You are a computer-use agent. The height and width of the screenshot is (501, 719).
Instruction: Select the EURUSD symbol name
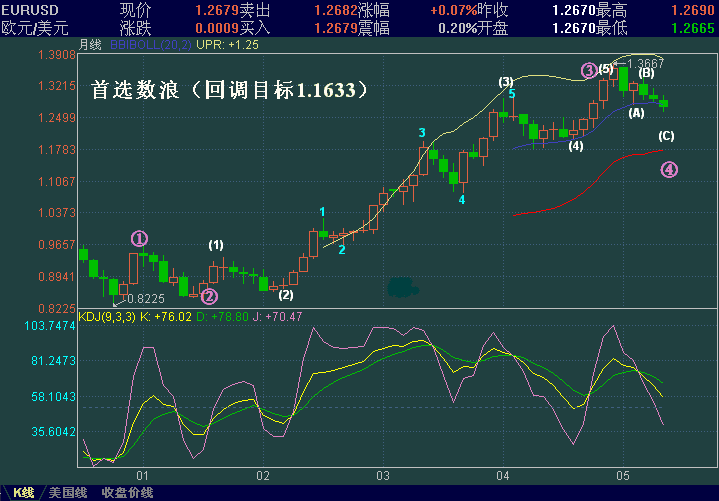30,10
